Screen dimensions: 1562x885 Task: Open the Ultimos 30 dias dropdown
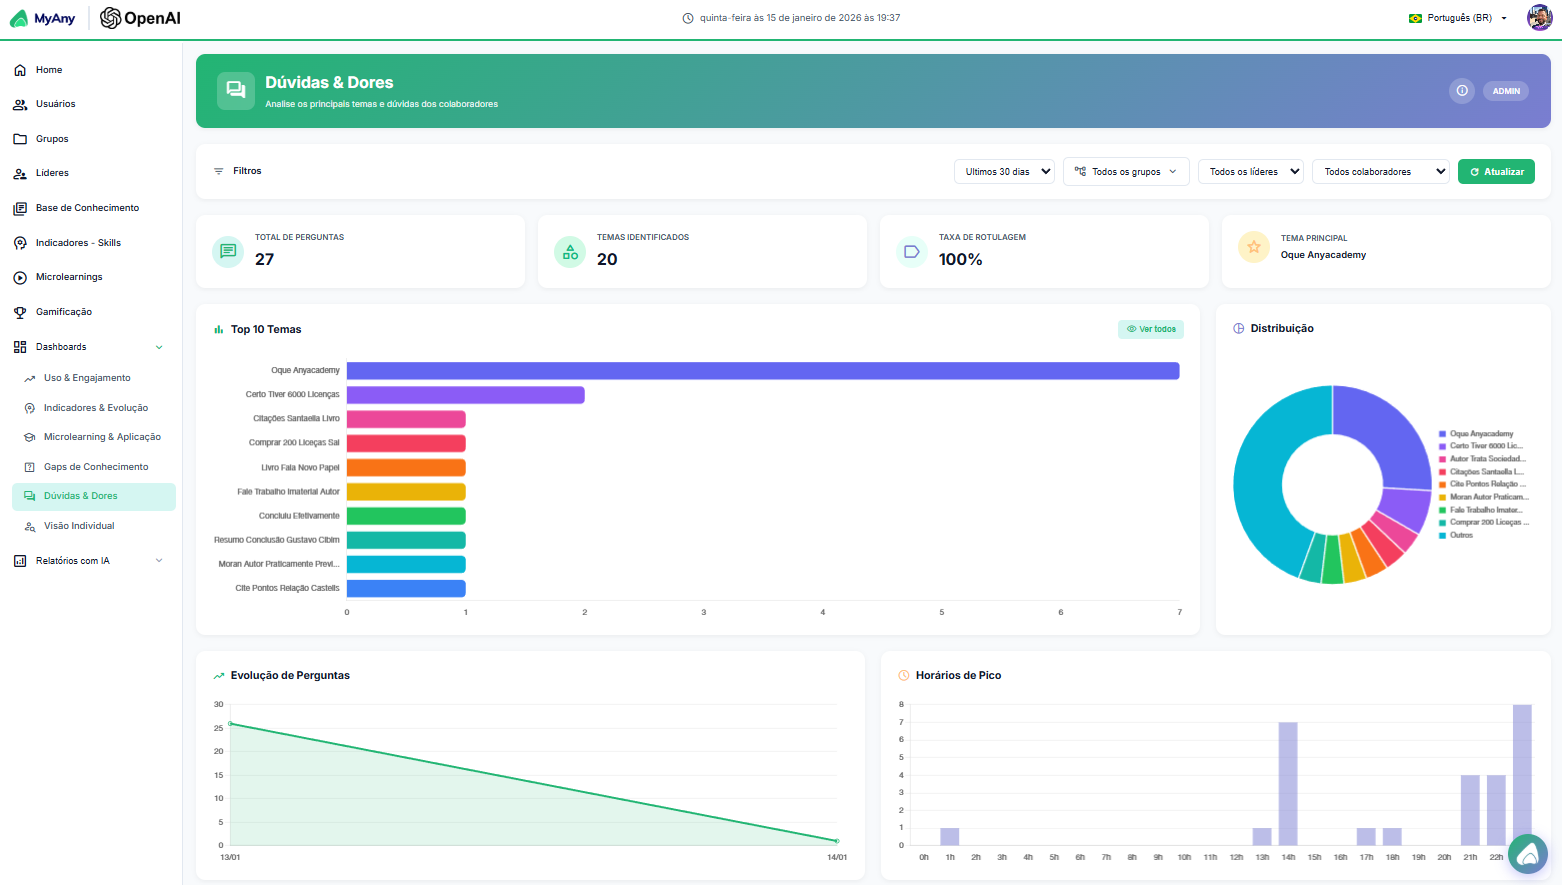pyautogui.click(x=1004, y=171)
